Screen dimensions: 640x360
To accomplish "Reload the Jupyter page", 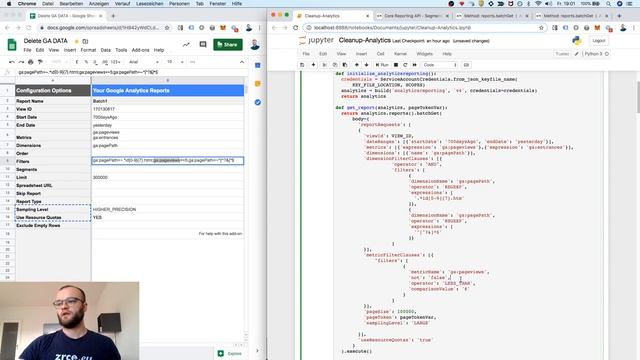I will [296, 28].
